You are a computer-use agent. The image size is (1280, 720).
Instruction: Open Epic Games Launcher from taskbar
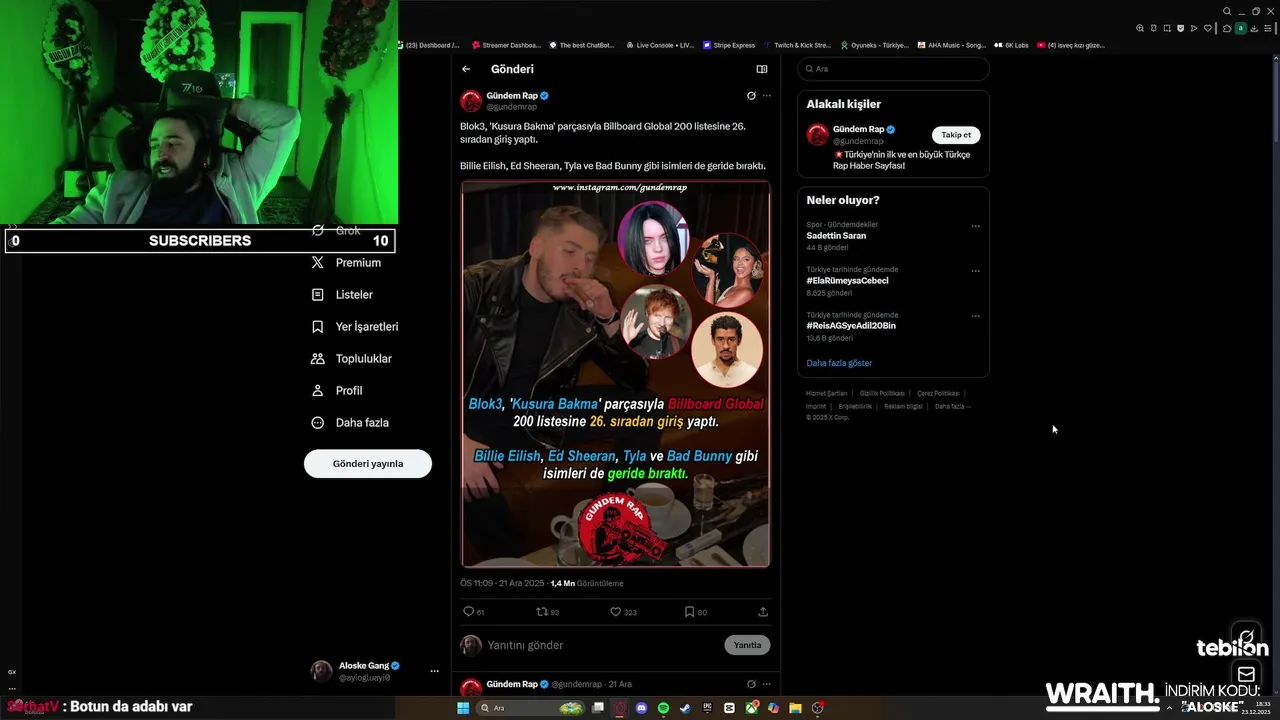[707, 708]
